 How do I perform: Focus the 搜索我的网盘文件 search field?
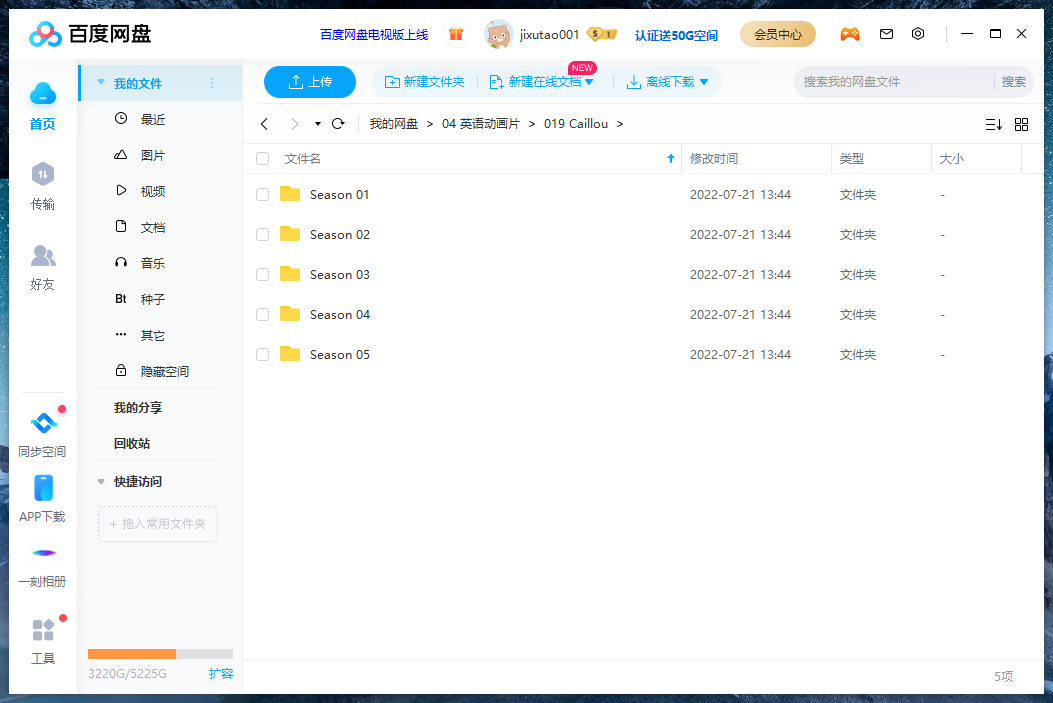click(893, 82)
